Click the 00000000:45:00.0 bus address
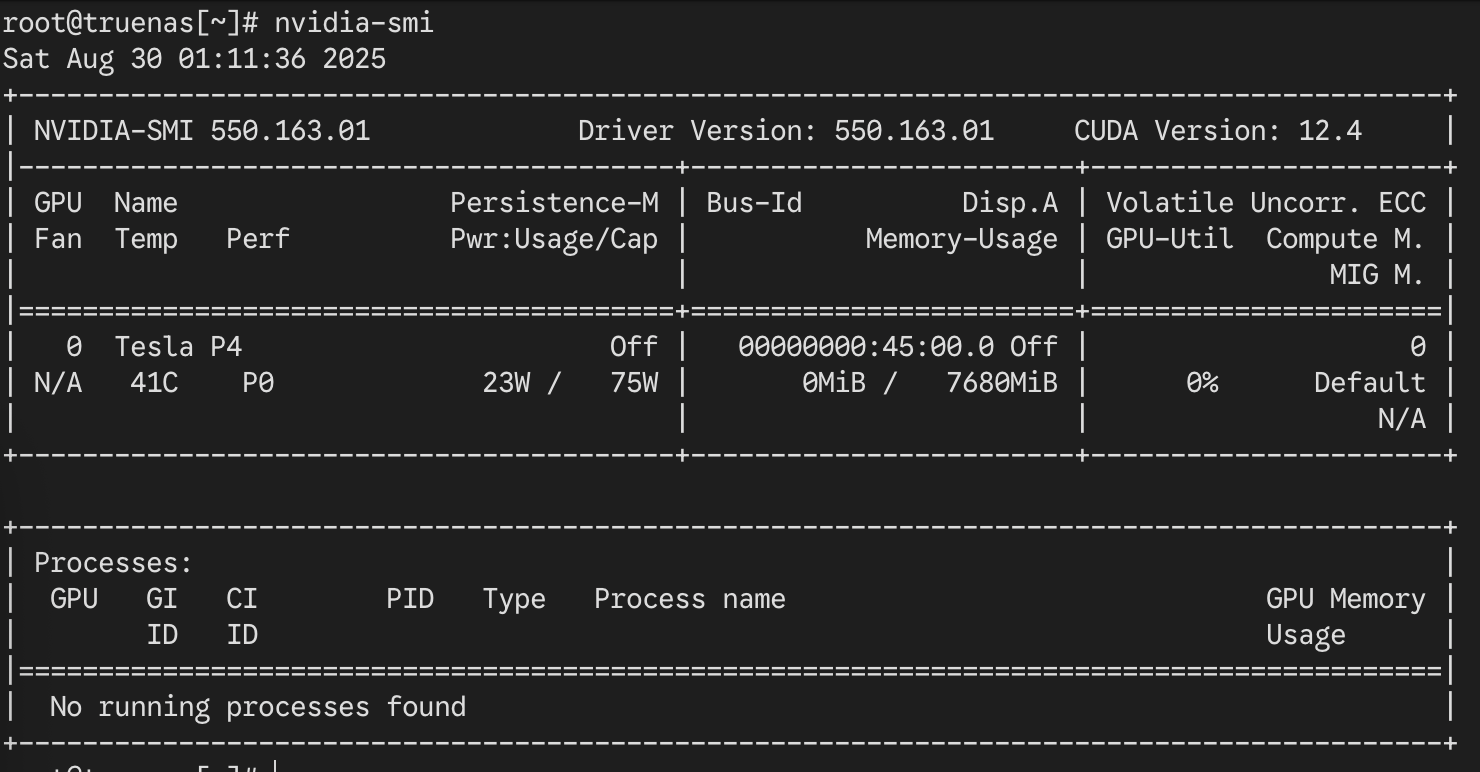The image size is (1480, 772). pos(866,347)
